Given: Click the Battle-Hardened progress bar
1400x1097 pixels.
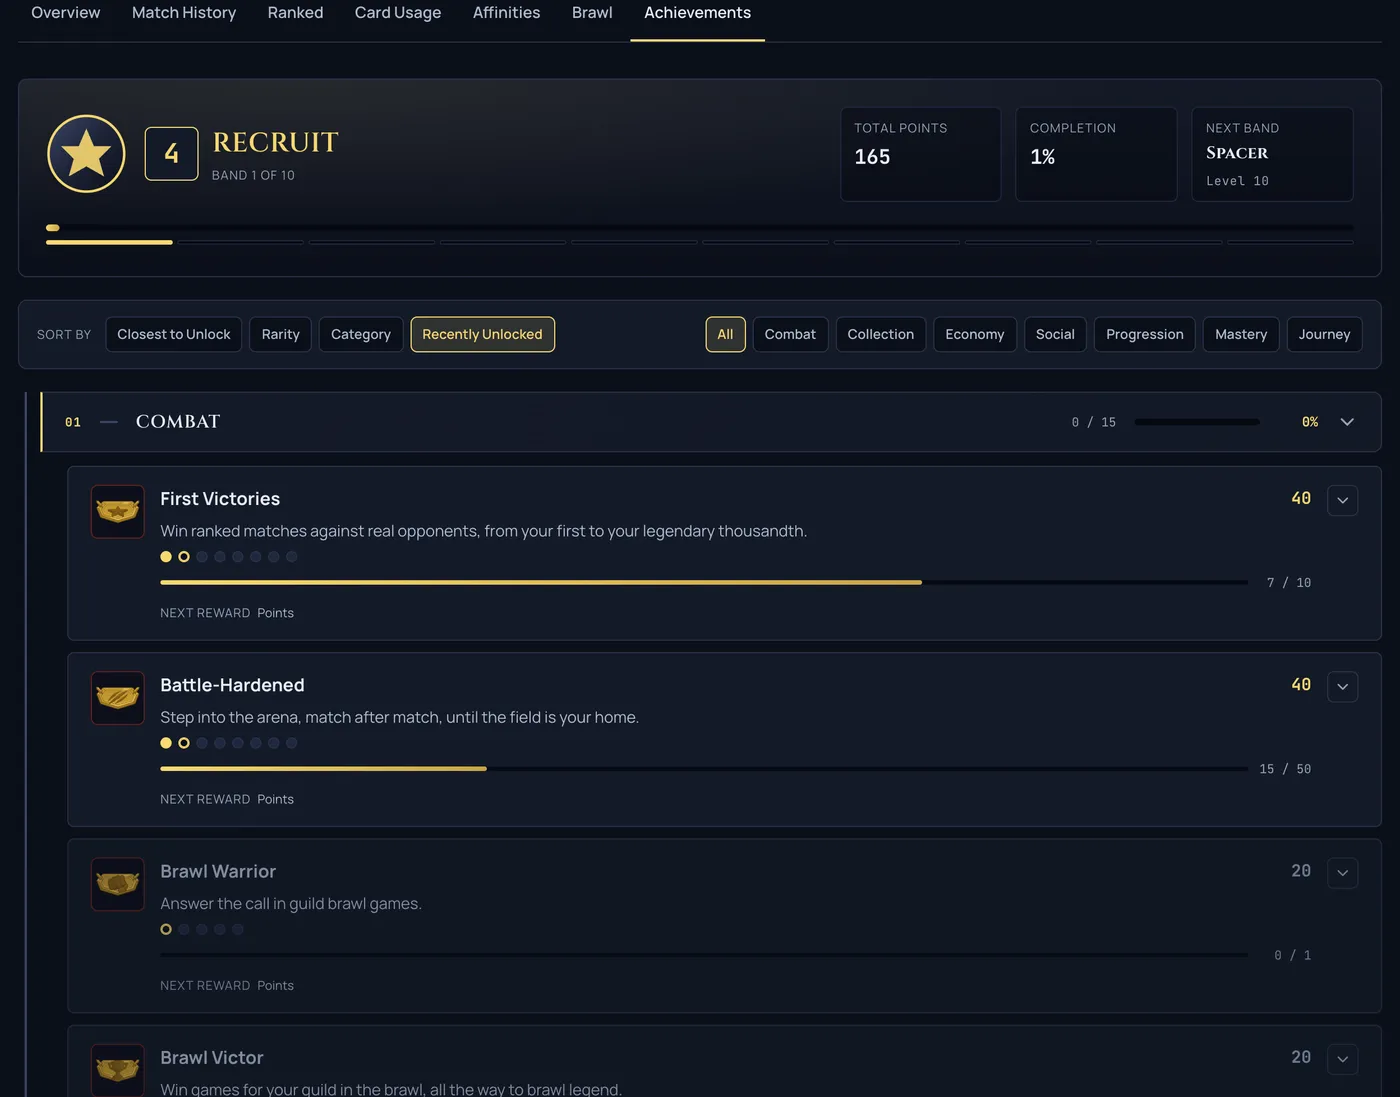Looking at the screenshot, I should click(704, 768).
